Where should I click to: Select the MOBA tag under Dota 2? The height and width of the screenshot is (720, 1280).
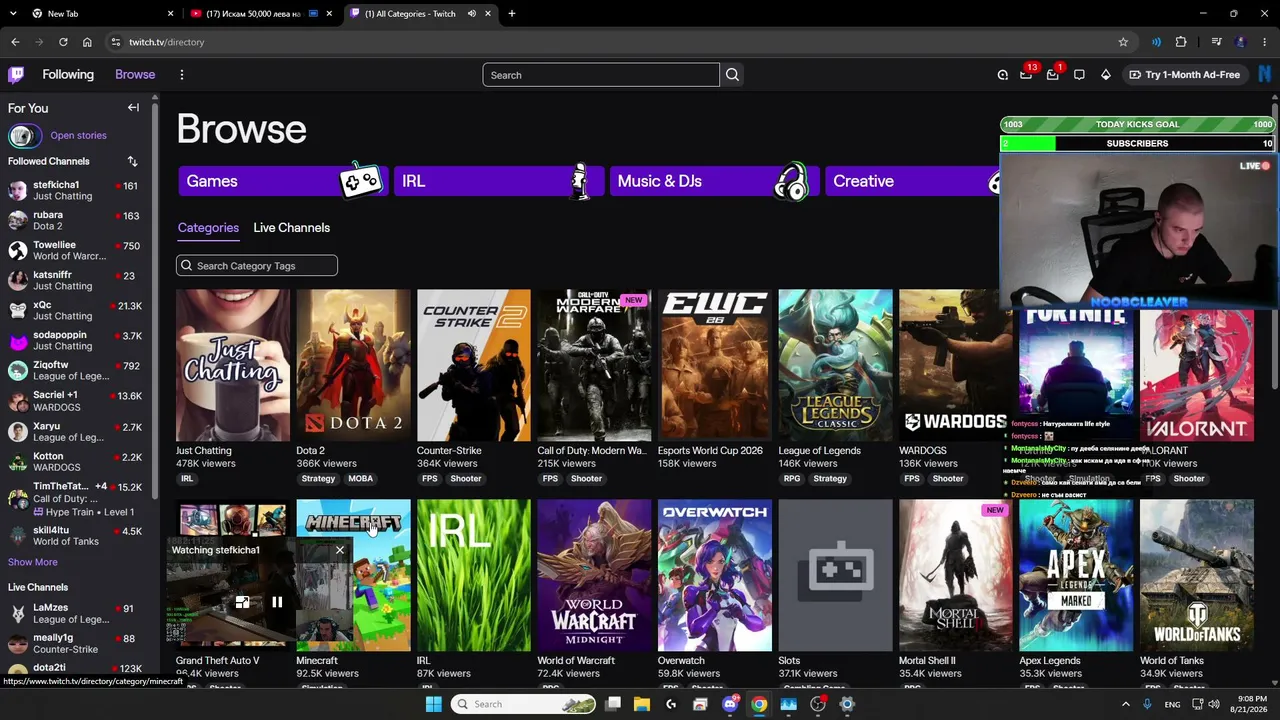[360, 479]
